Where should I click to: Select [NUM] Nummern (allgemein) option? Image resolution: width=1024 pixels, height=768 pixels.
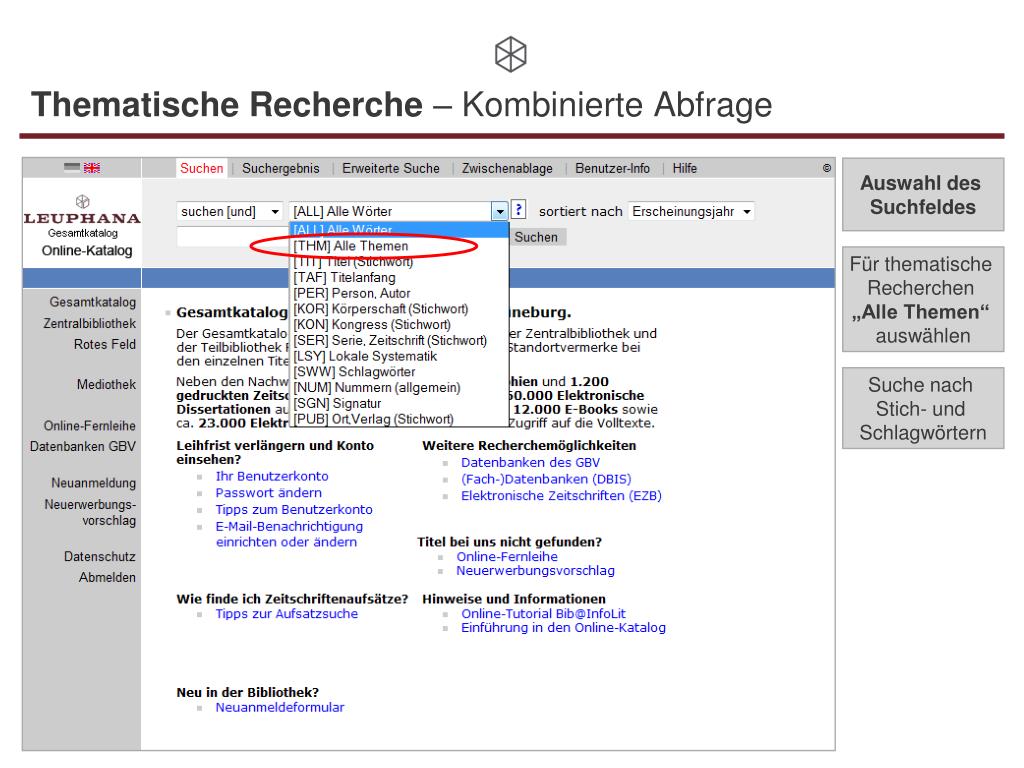tap(399, 387)
